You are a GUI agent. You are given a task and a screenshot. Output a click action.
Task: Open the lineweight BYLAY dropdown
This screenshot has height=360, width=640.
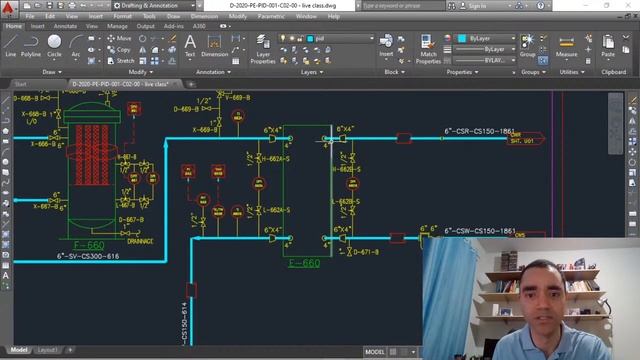coord(513,60)
